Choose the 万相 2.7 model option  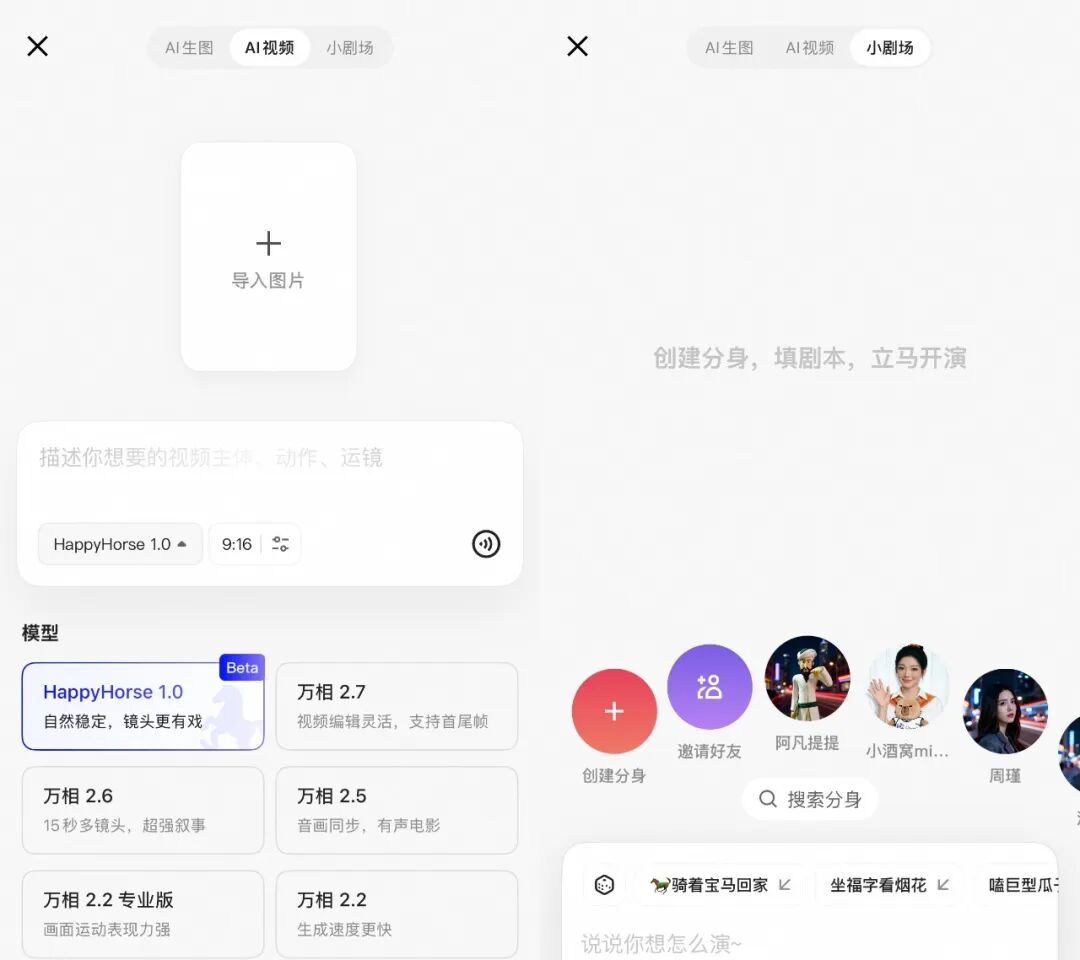pyautogui.click(x=396, y=705)
